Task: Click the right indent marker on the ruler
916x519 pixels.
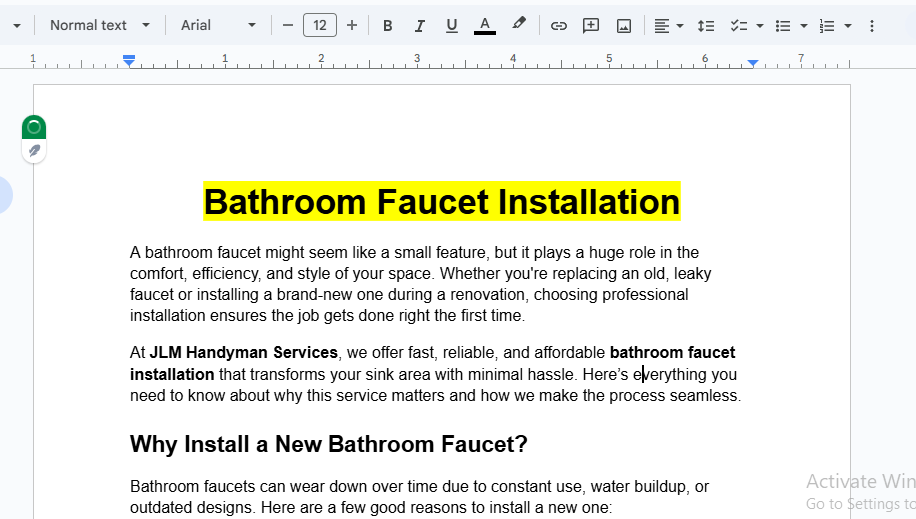Action: tap(753, 63)
